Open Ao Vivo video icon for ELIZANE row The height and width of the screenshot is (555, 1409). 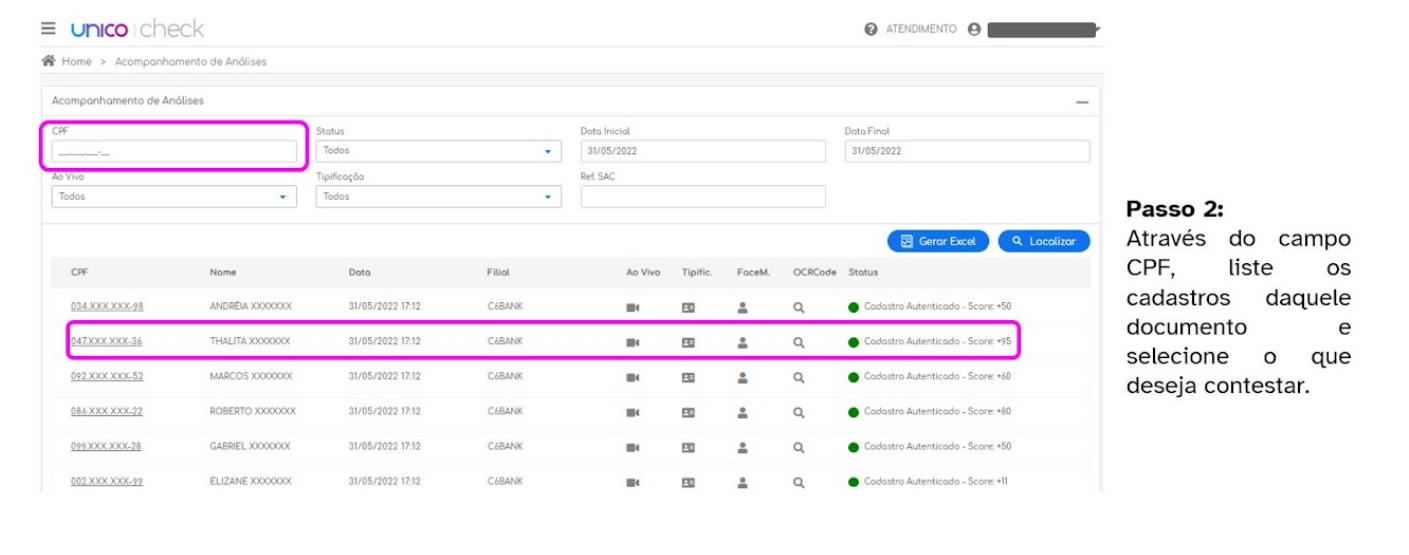[x=633, y=481]
